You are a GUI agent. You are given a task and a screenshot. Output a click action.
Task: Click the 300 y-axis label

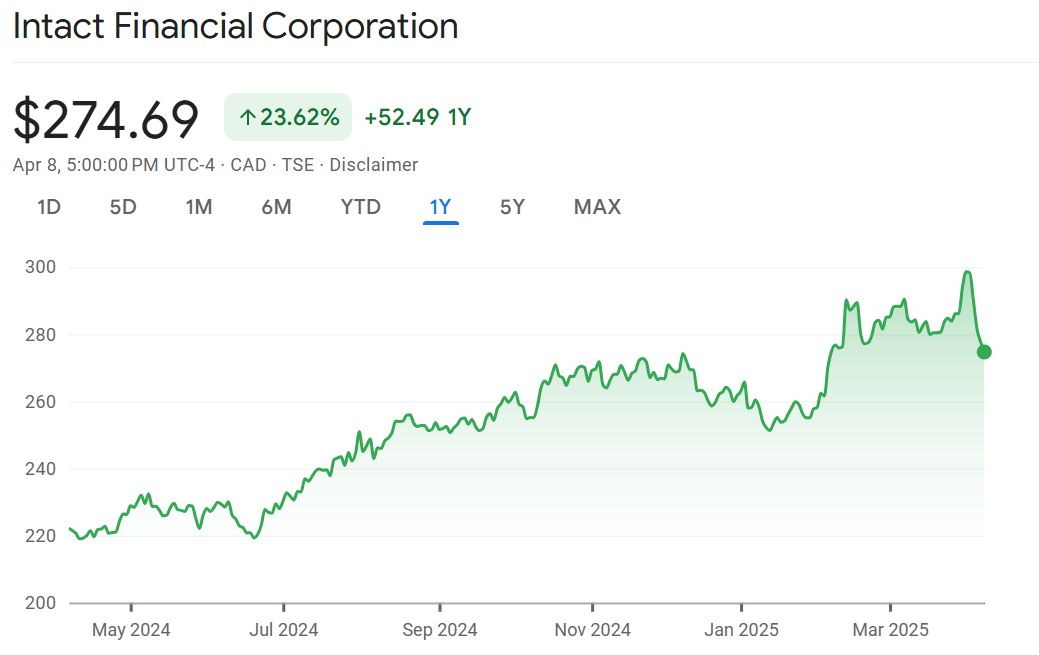click(40, 267)
